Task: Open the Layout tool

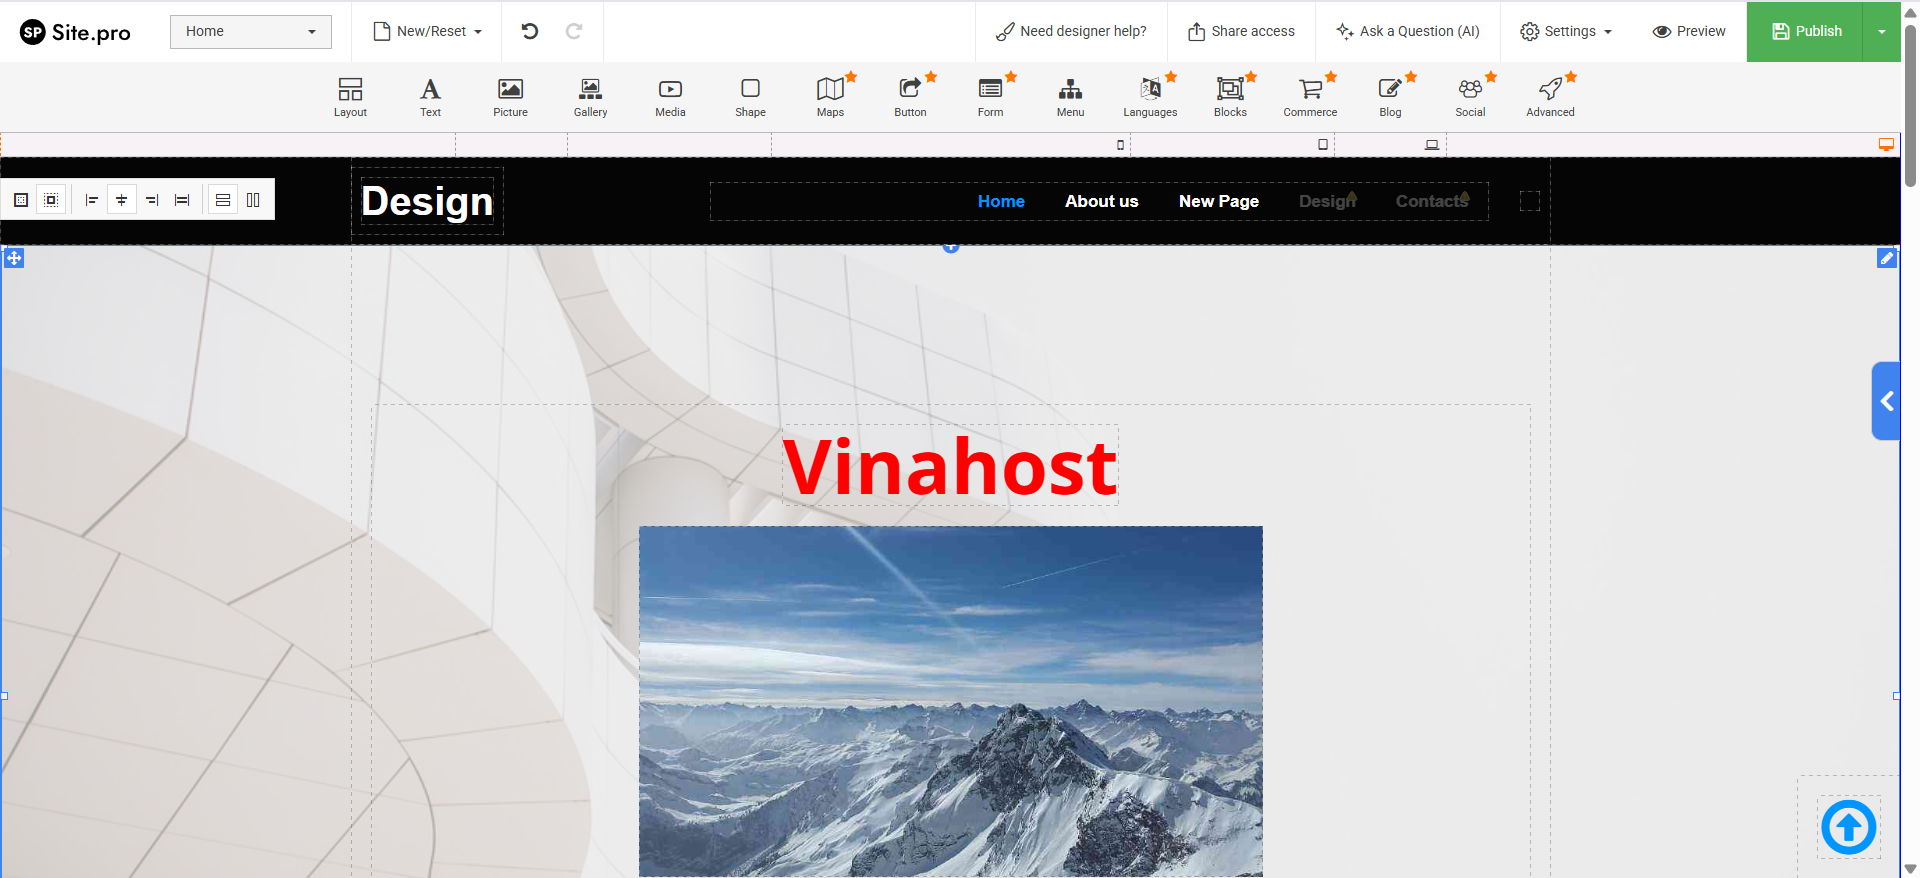Action: 350,97
